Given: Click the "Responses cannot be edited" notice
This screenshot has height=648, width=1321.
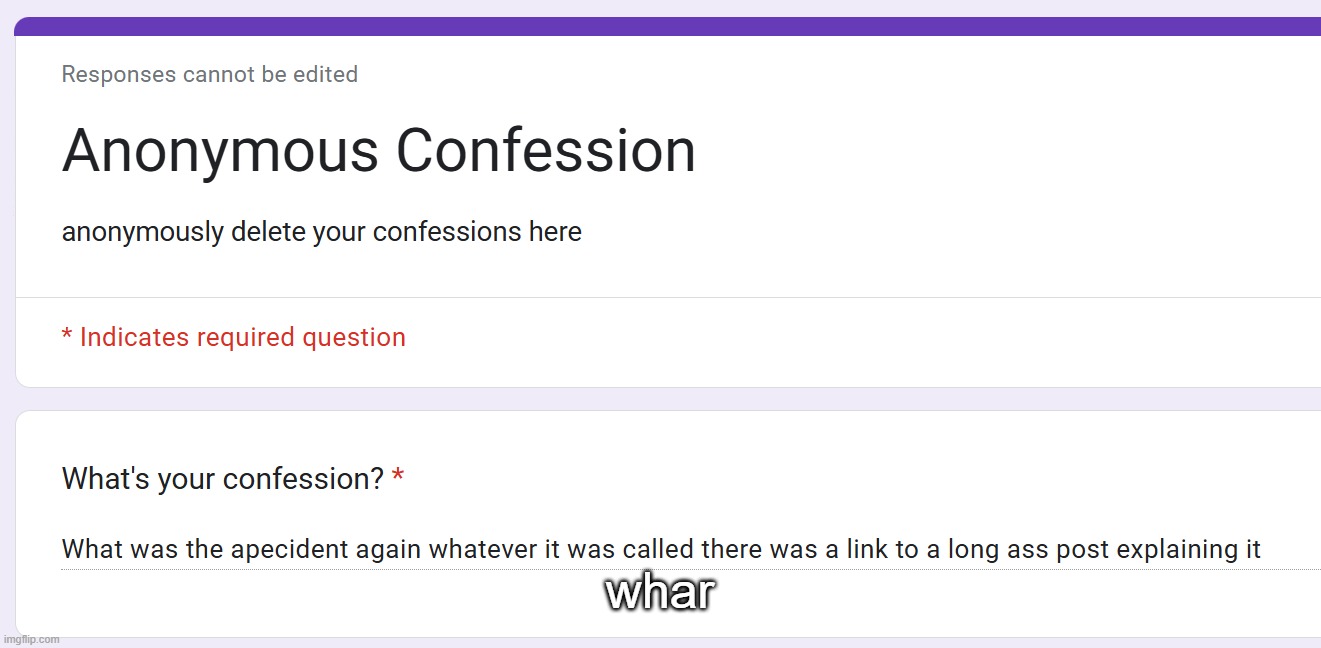Looking at the screenshot, I should [x=210, y=74].
